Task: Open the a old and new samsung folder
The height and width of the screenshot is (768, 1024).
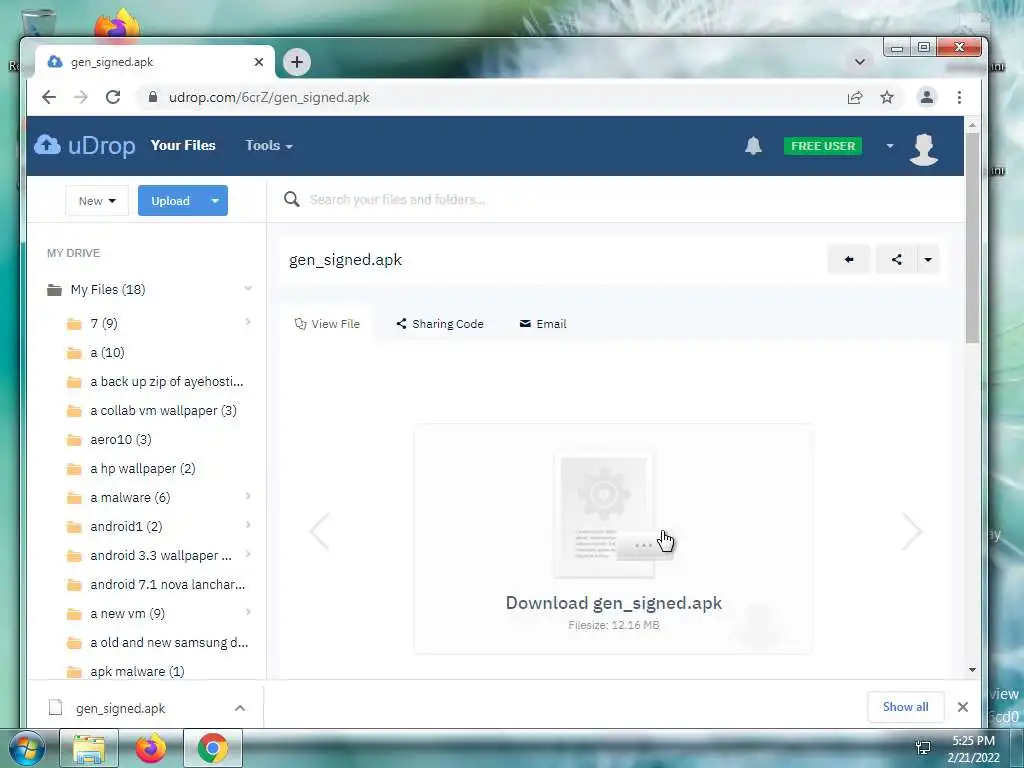Action: pos(168,643)
